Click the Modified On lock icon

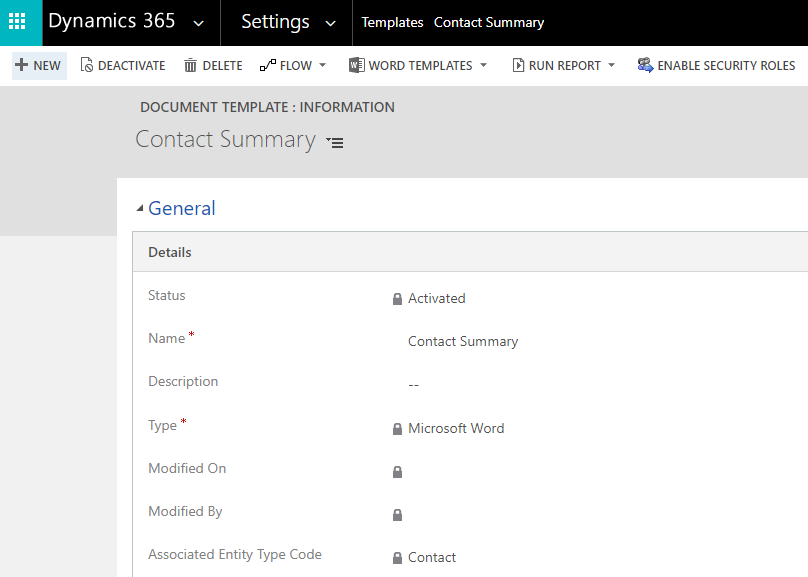397,472
